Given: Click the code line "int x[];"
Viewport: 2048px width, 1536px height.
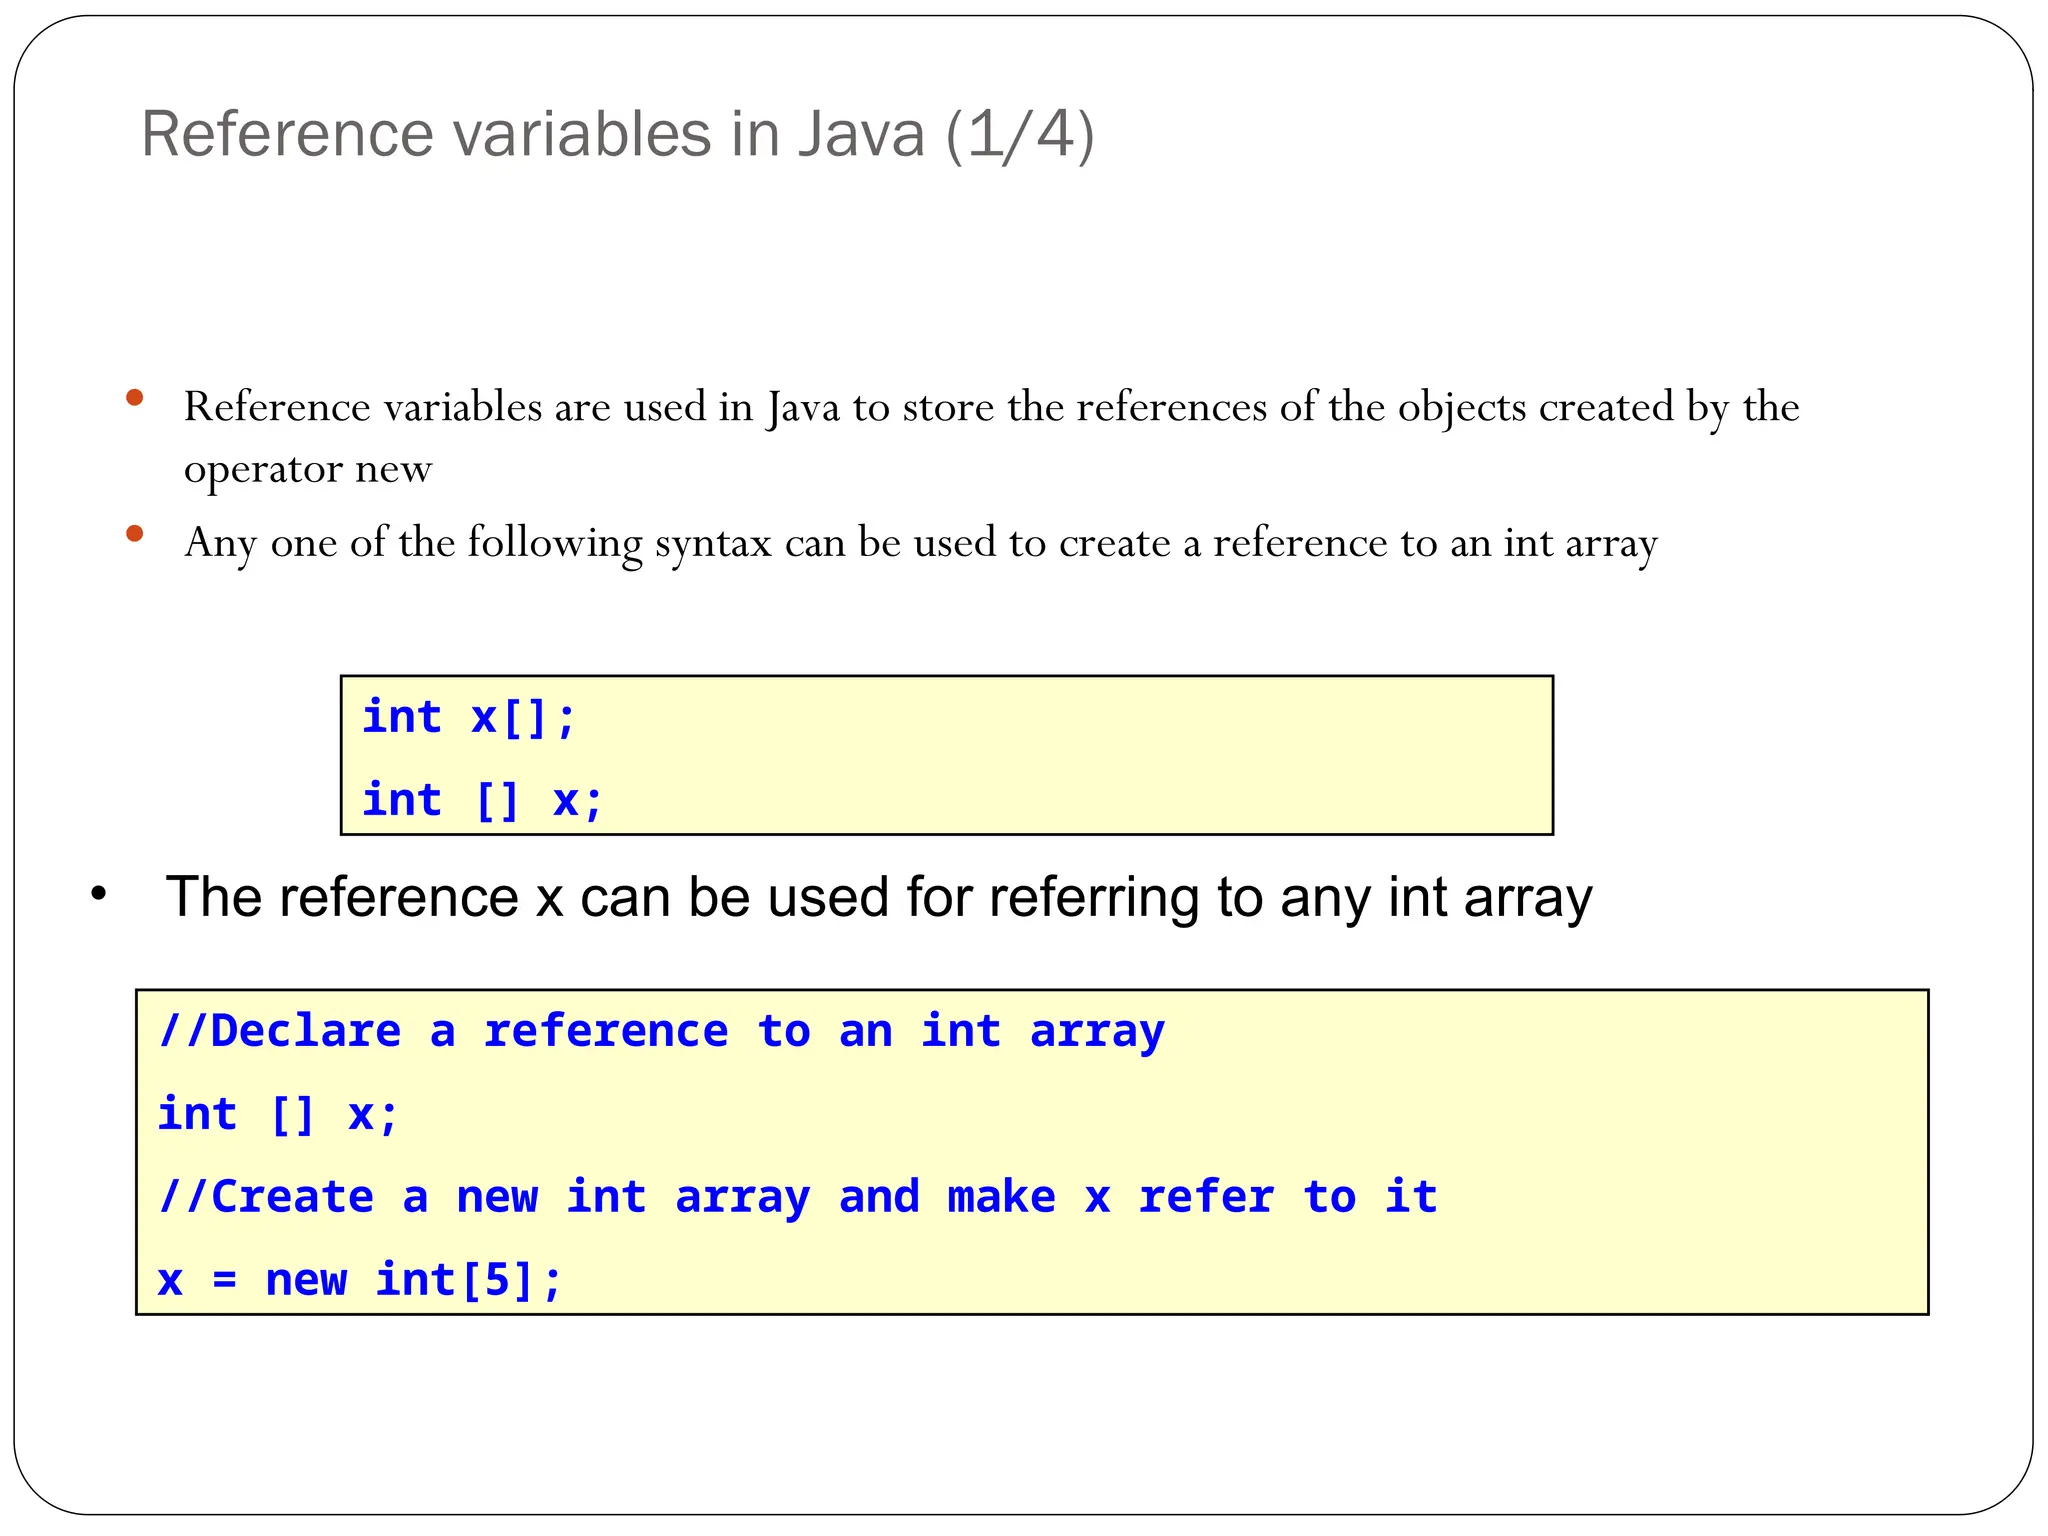Looking at the screenshot, I should 469,717.
